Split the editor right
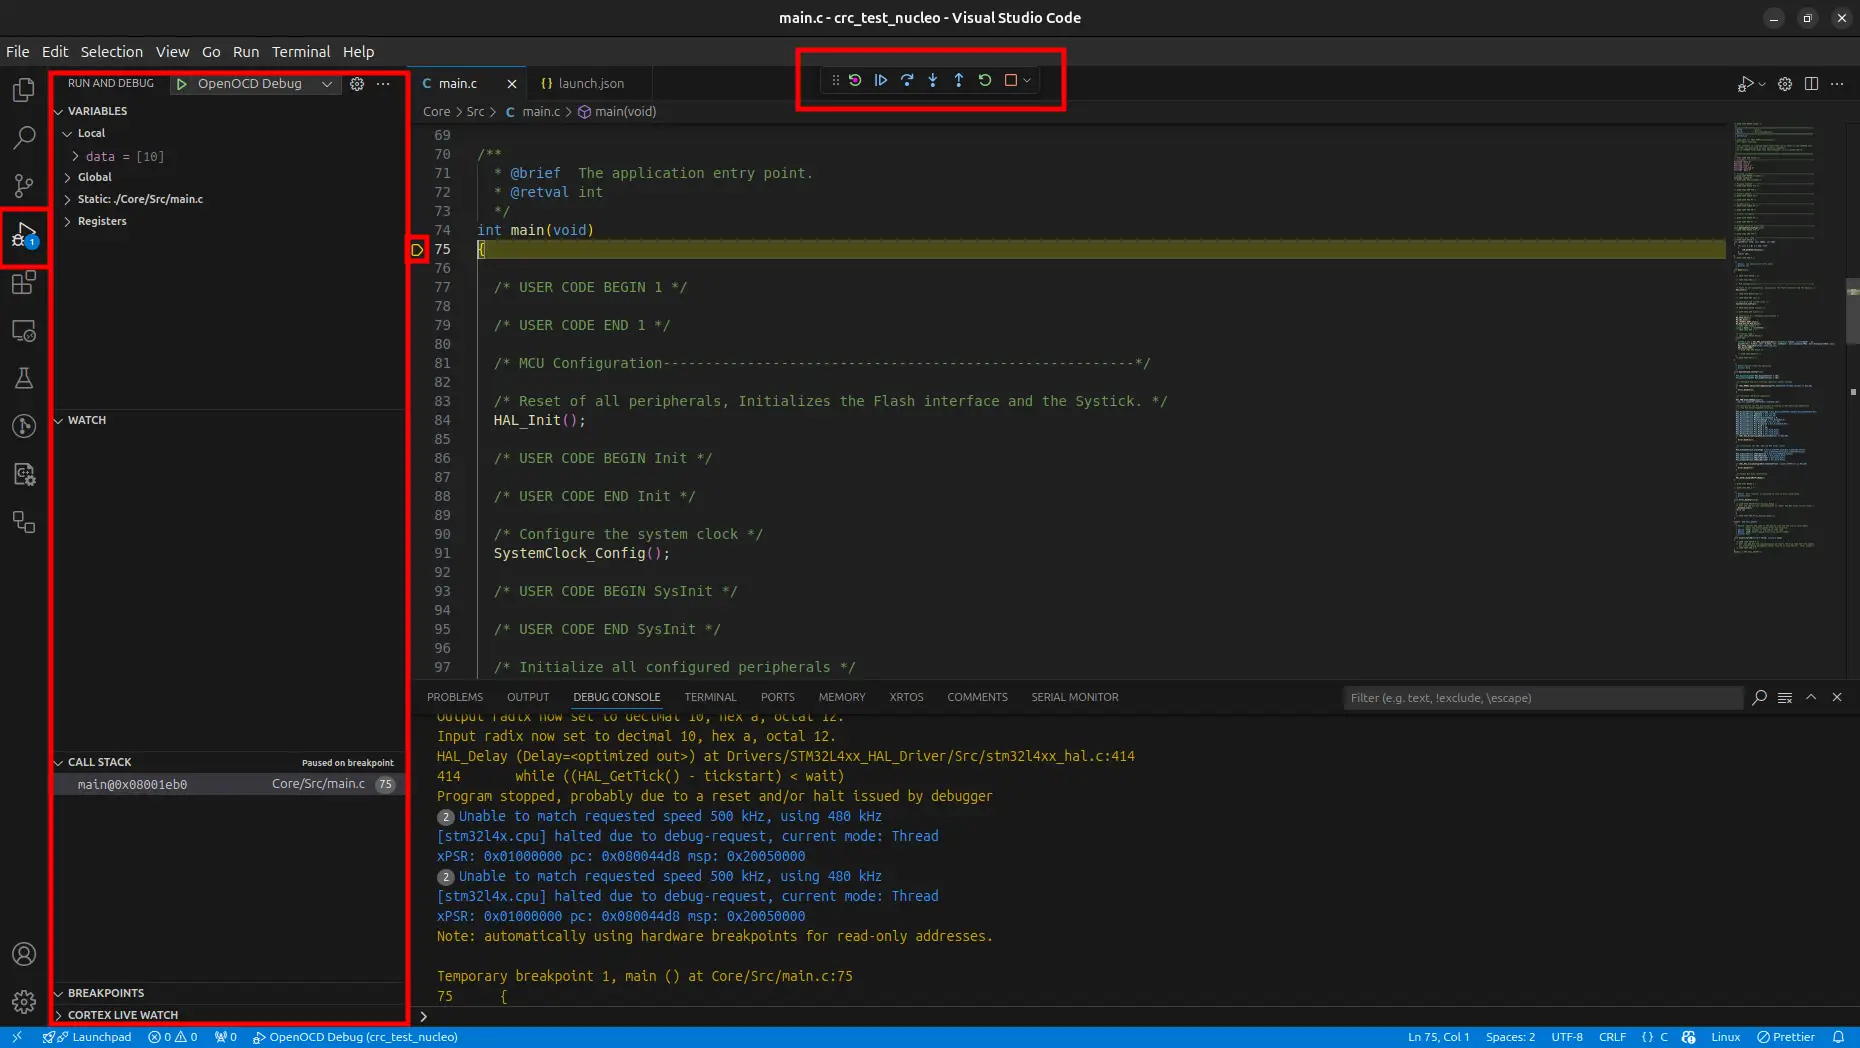 (x=1811, y=84)
